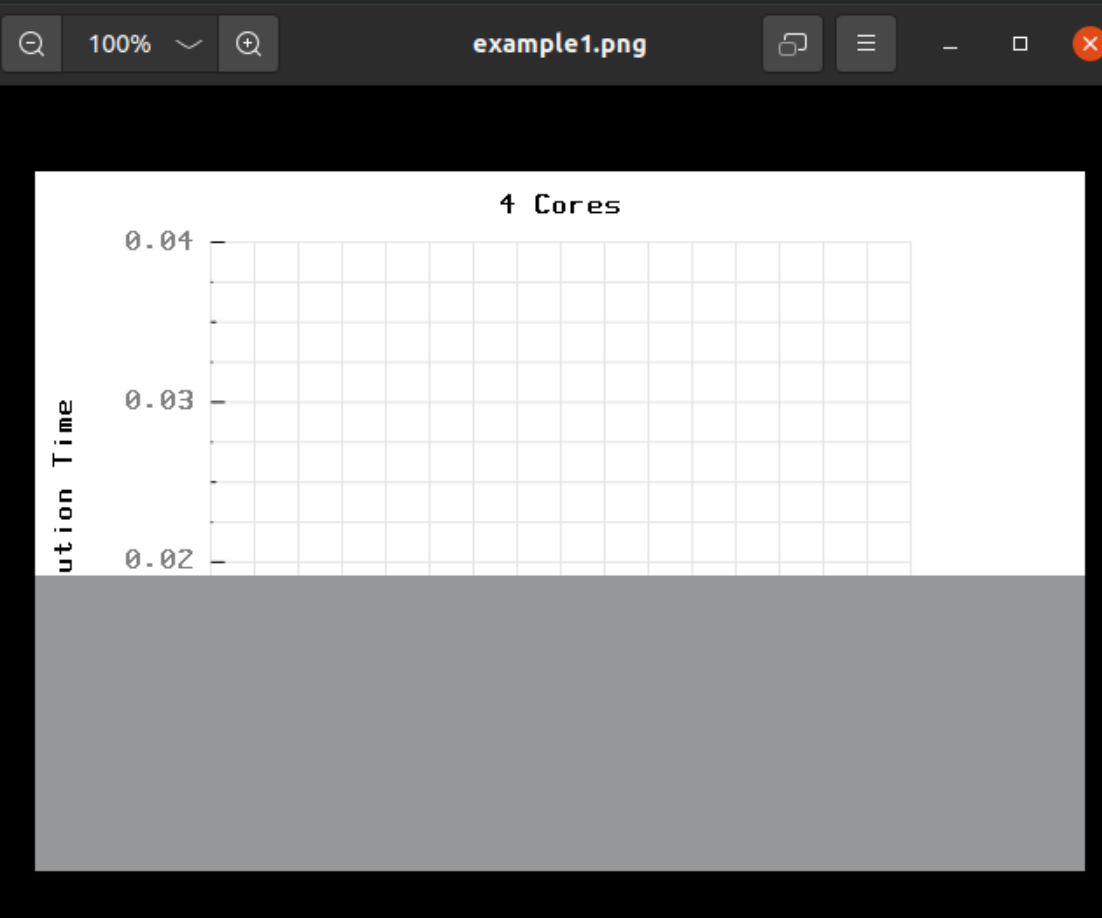Click the '4 Cores' chart title
This screenshot has height=918, width=1102.
coord(560,205)
